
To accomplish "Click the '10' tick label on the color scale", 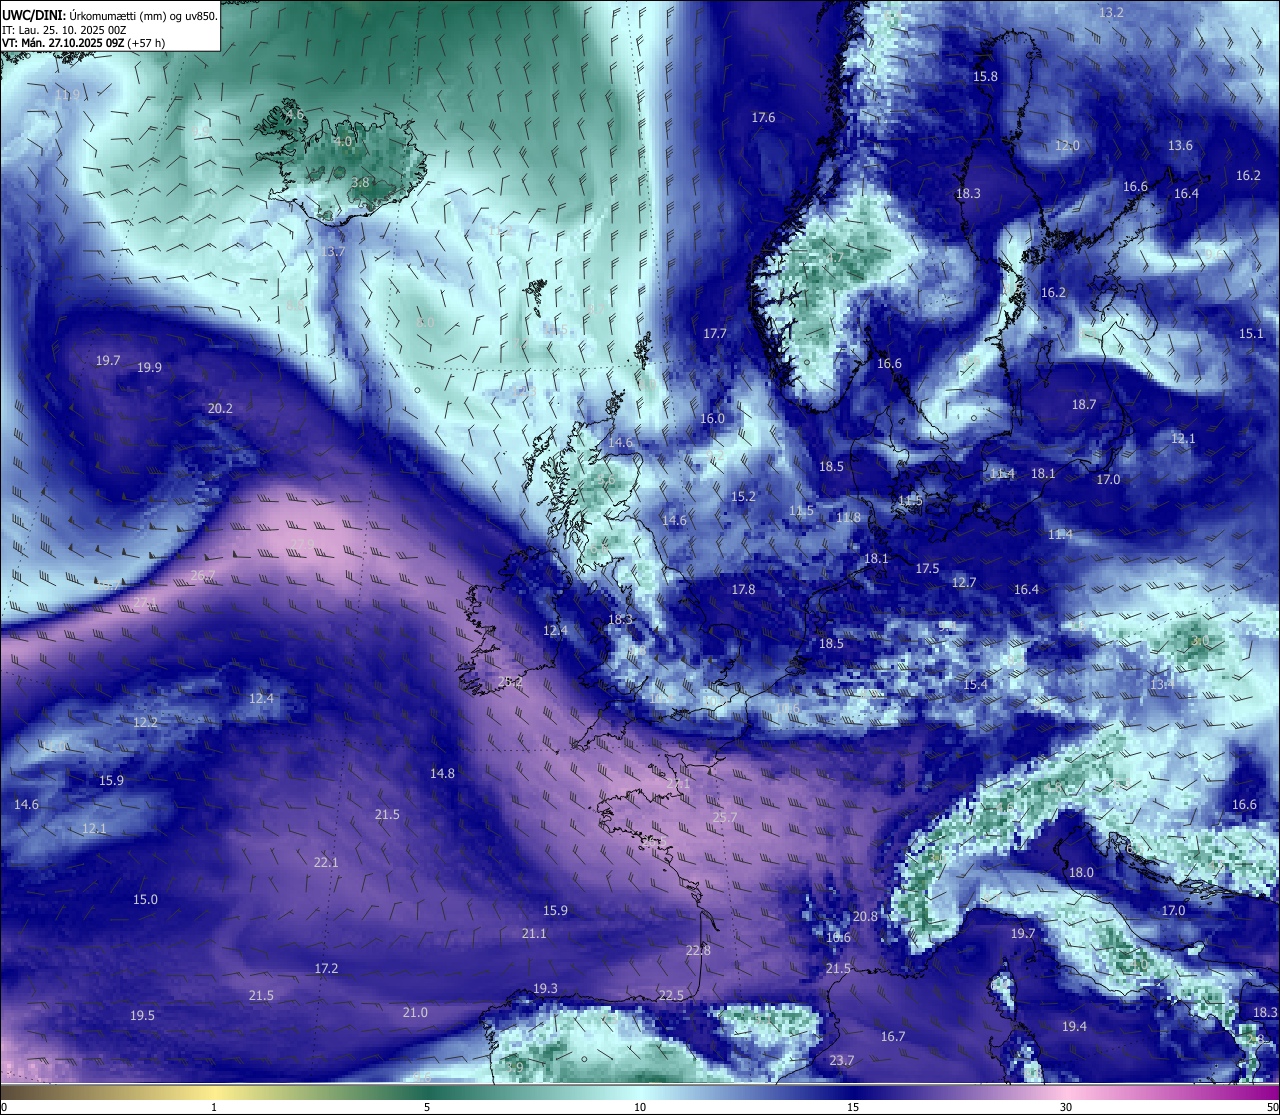I will pyautogui.click(x=640, y=1107).
